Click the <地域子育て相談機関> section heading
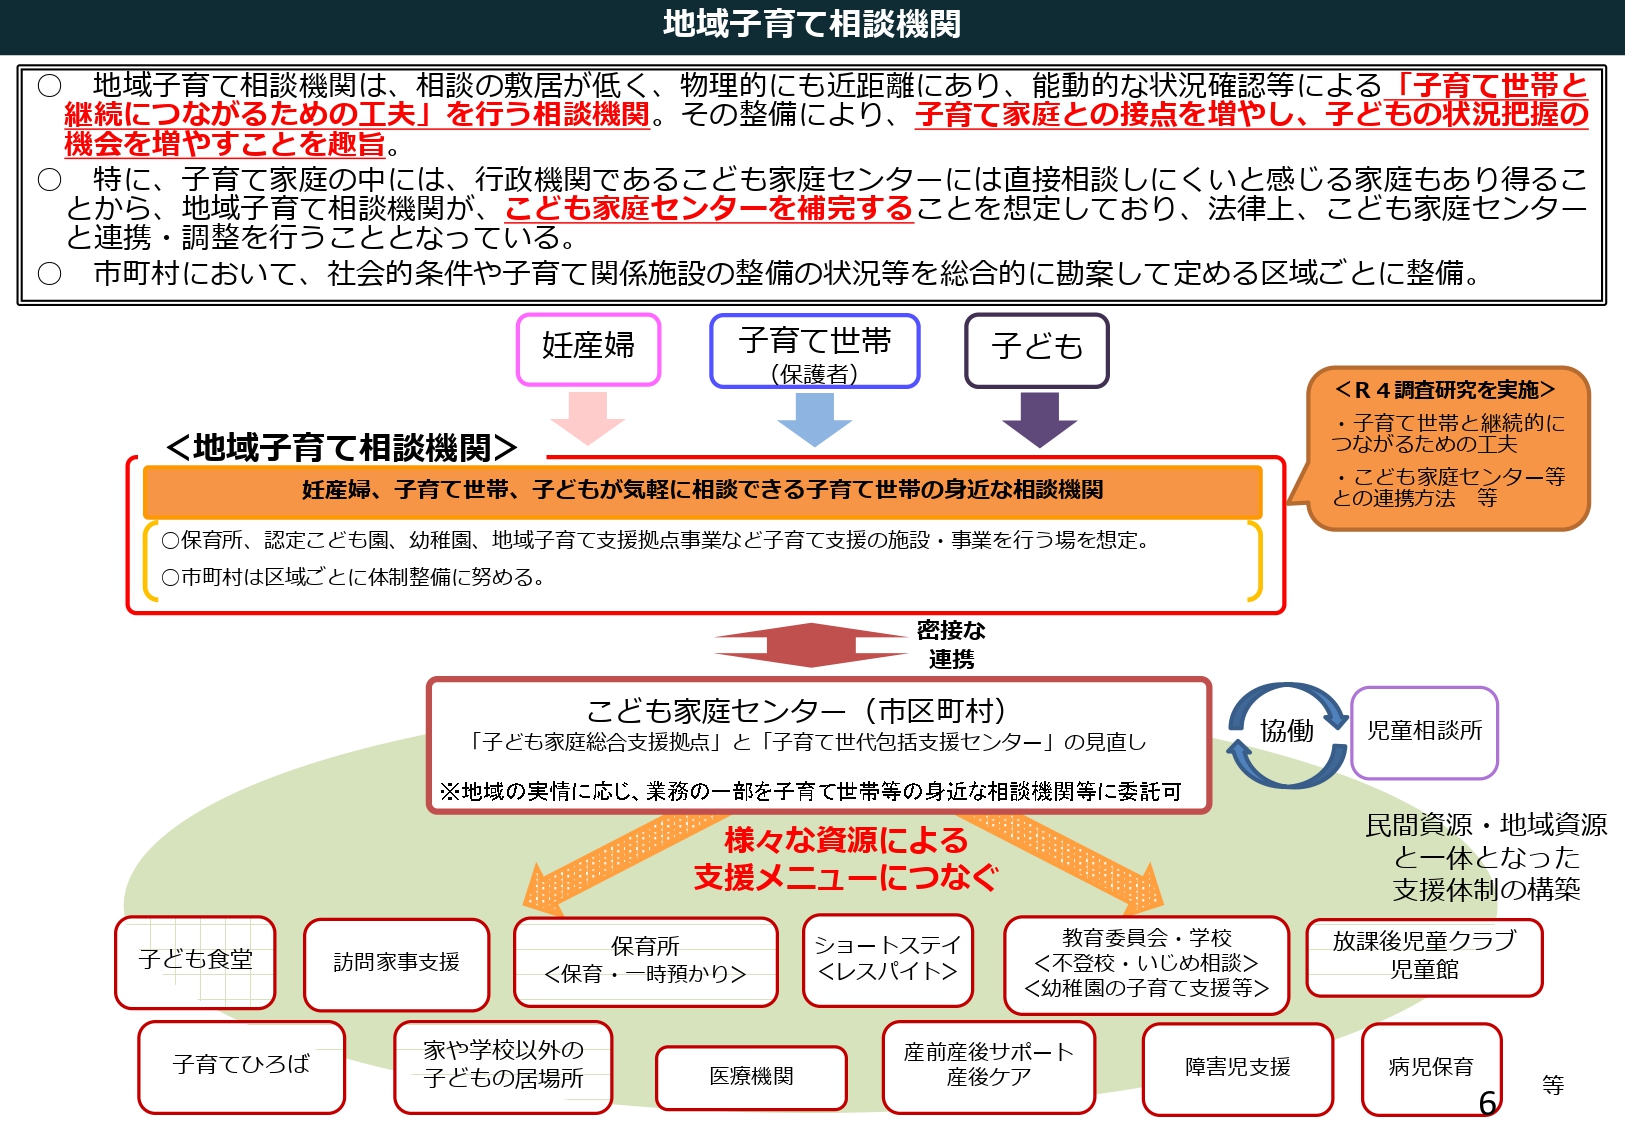 click(341, 447)
